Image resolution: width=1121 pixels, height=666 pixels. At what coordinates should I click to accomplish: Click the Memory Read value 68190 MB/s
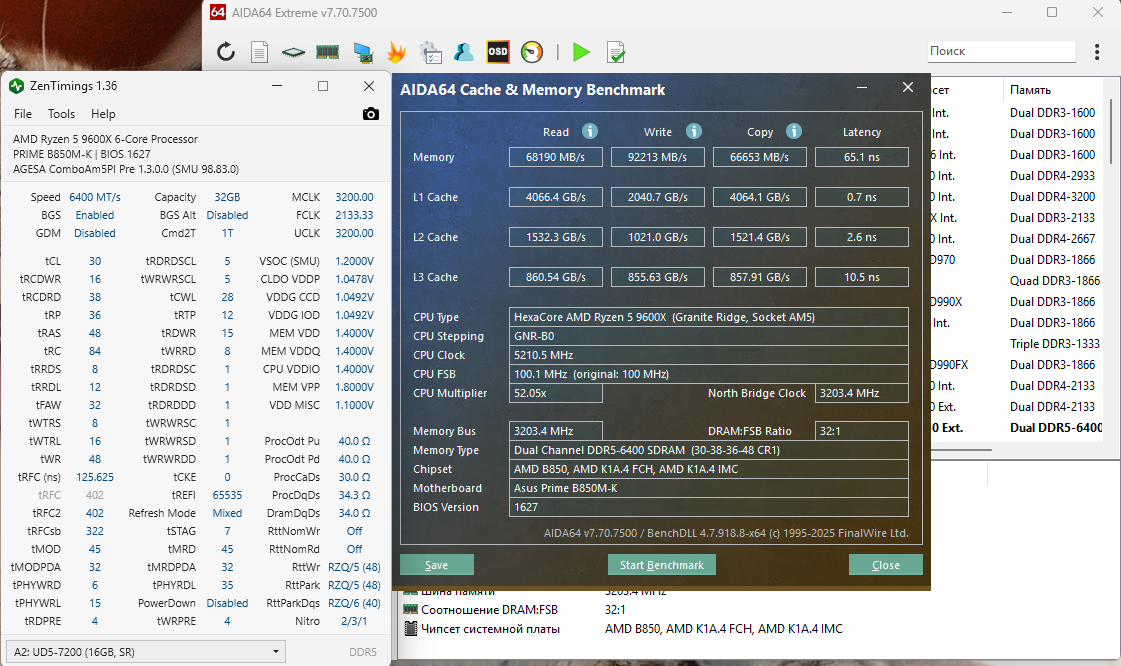pyautogui.click(x=555, y=157)
